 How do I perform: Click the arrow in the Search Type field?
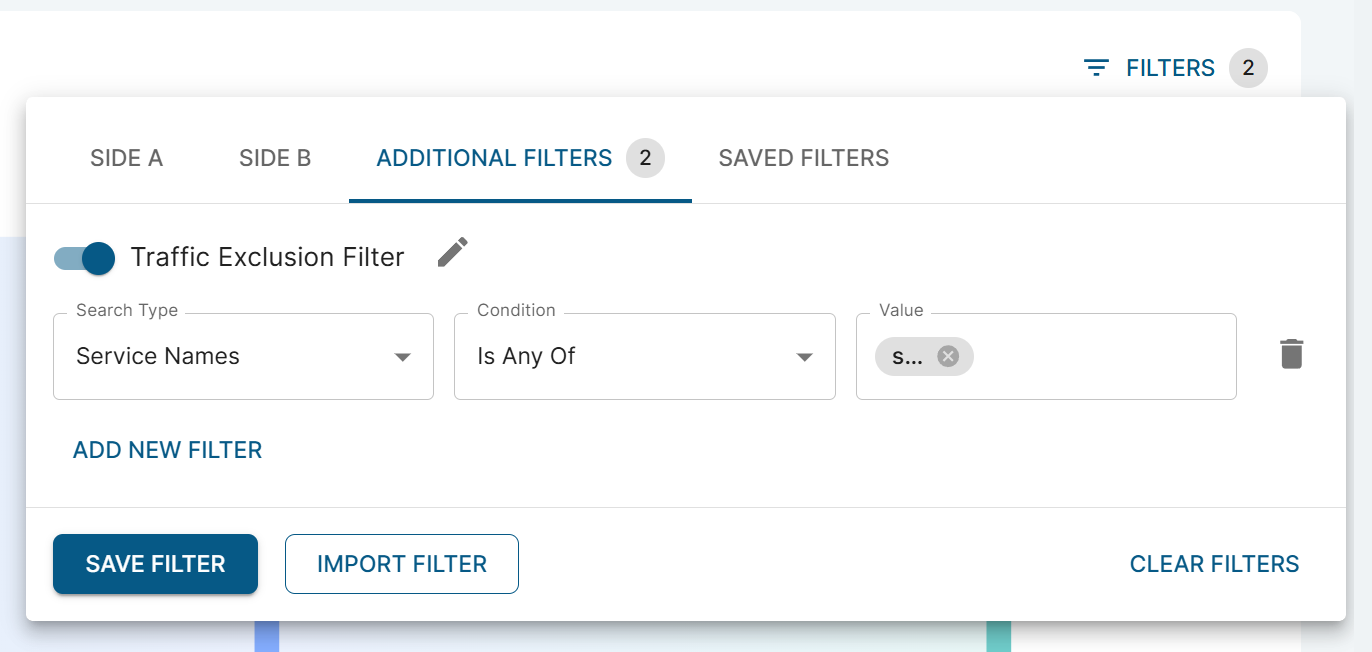[x=403, y=357]
